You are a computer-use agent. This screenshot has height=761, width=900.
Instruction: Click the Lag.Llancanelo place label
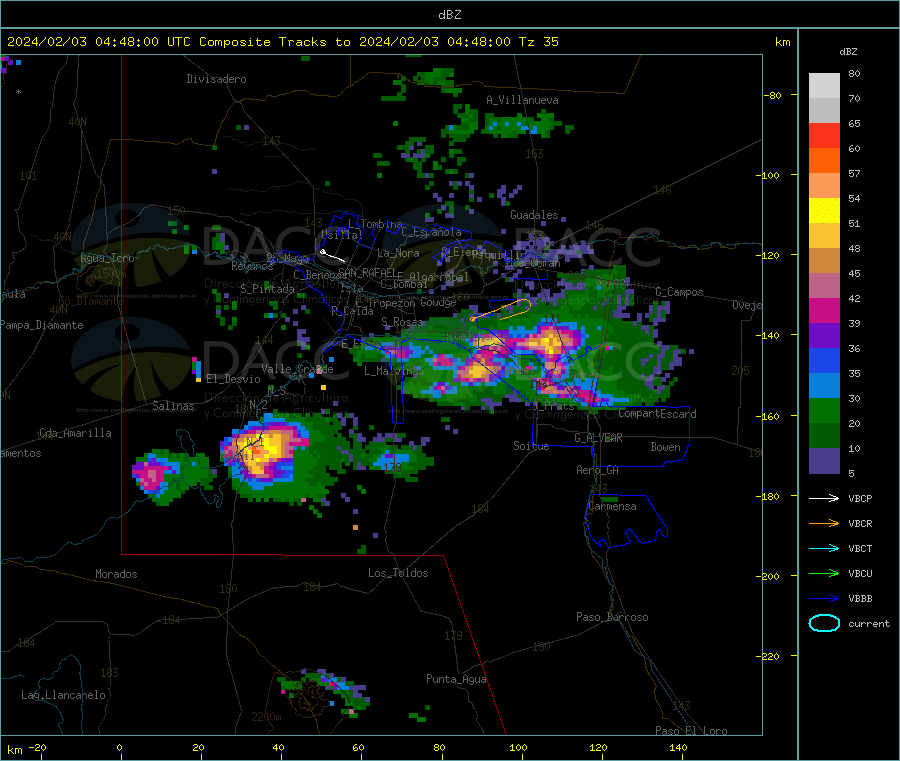[x=63, y=695]
